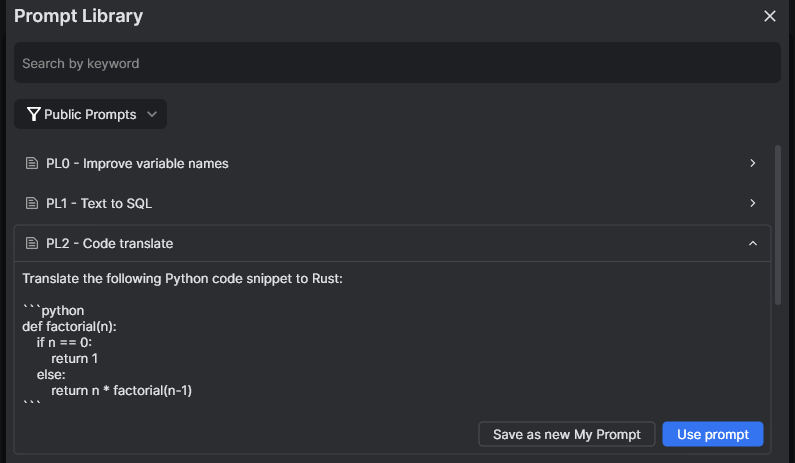The height and width of the screenshot is (463, 795).
Task: Click document icon beside PL0 prompt
Action: (x=32, y=163)
